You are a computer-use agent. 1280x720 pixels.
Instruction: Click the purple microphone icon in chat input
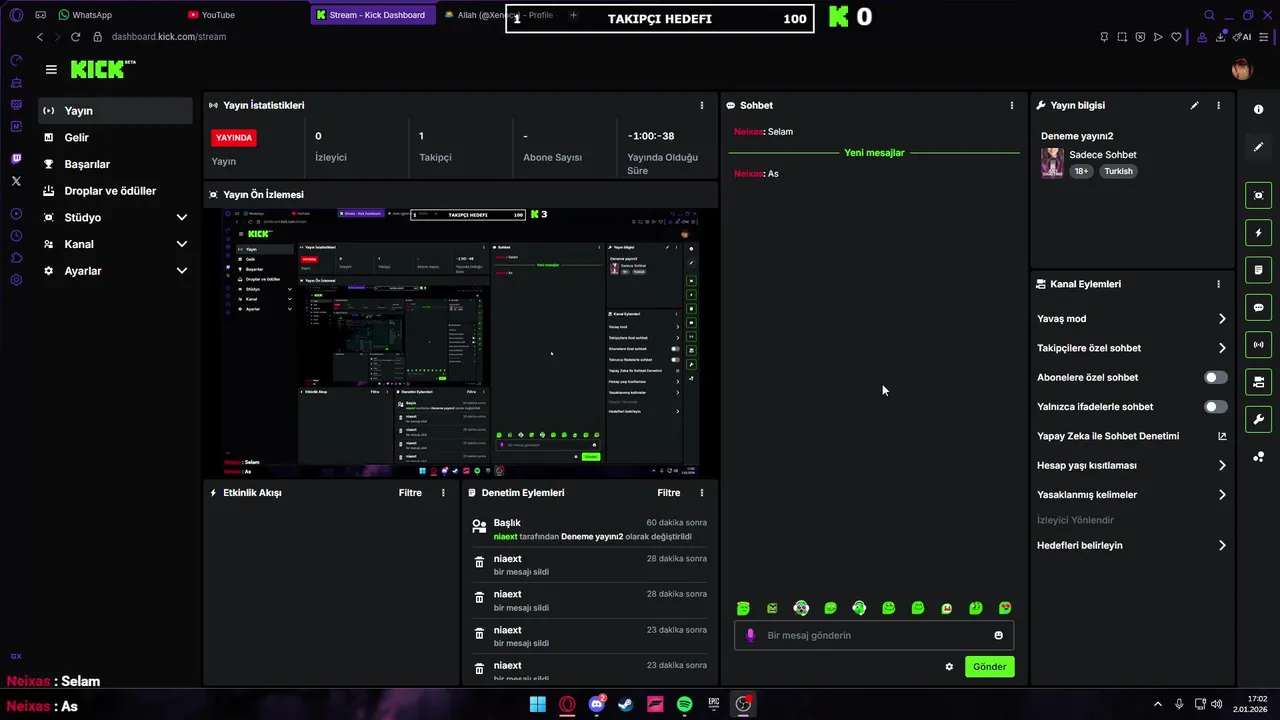pos(750,635)
